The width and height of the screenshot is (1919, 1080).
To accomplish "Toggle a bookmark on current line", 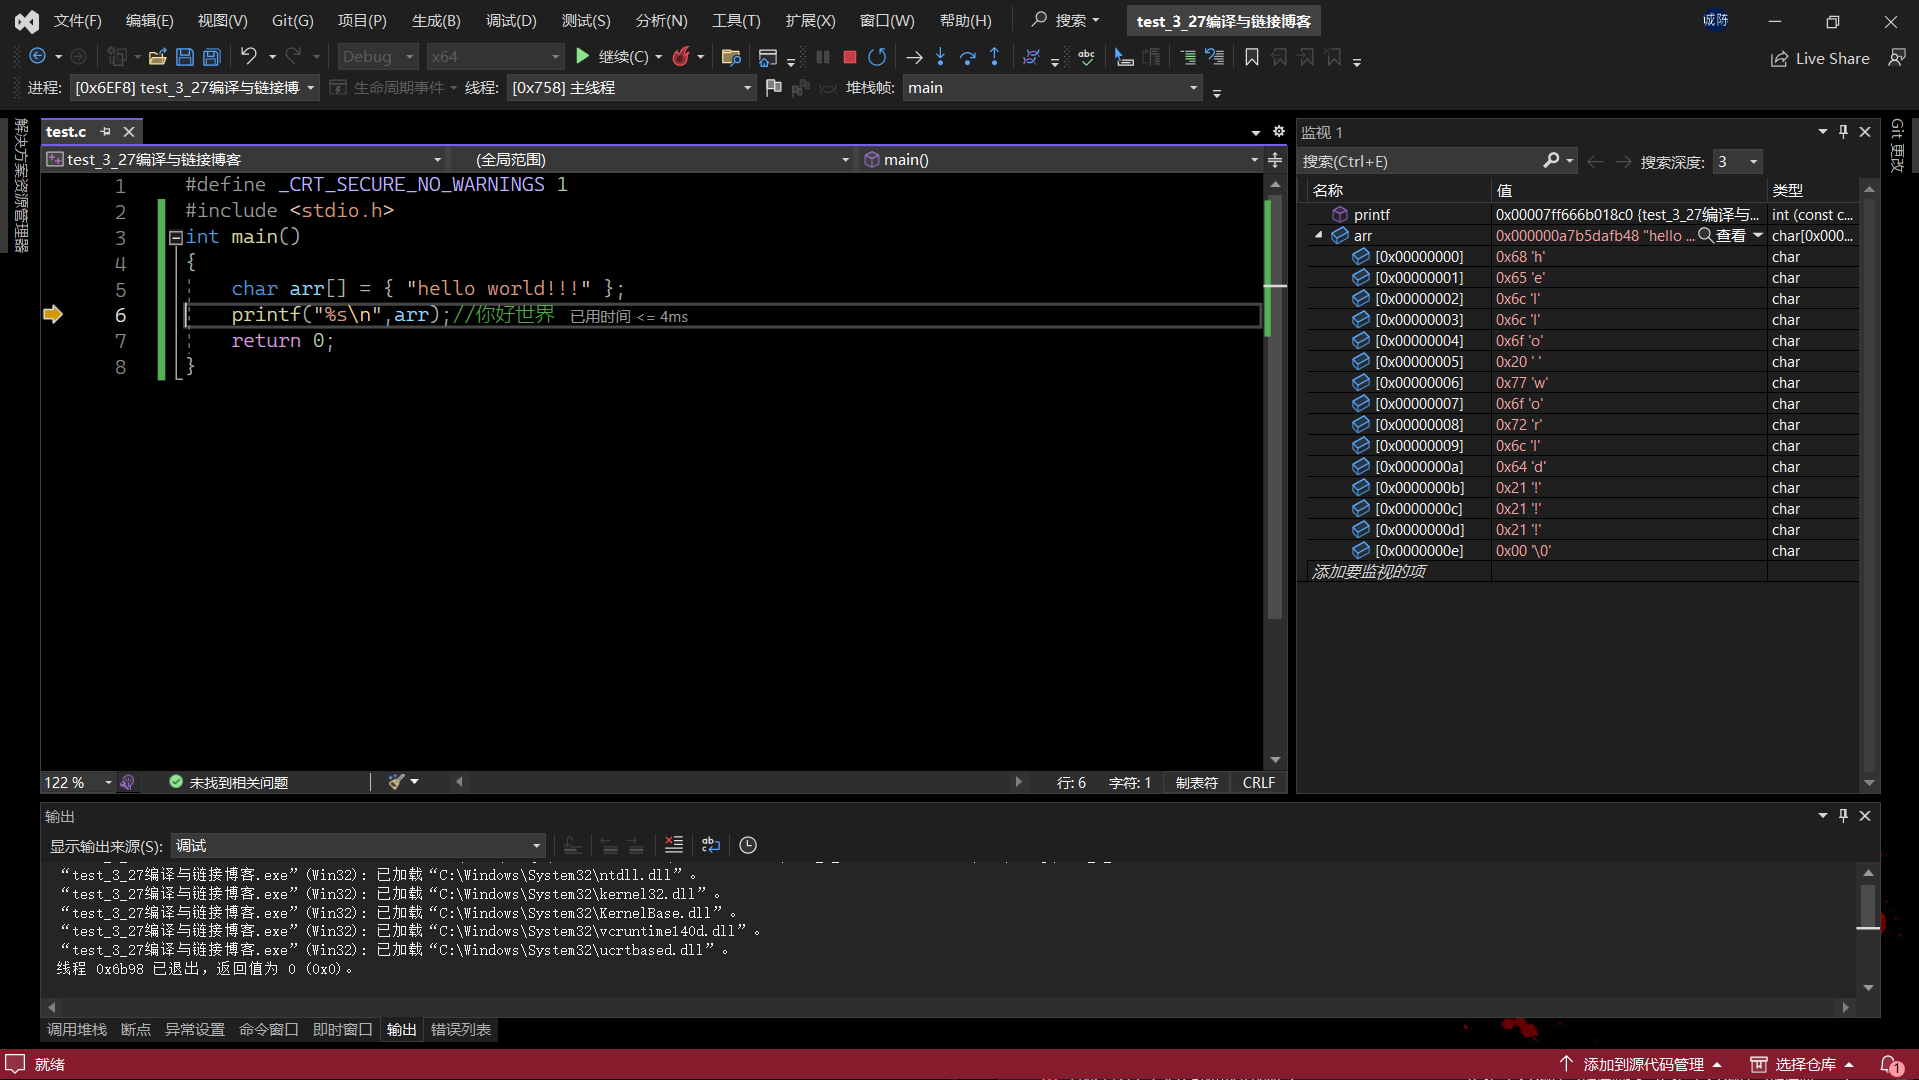I will pos(1251,57).
